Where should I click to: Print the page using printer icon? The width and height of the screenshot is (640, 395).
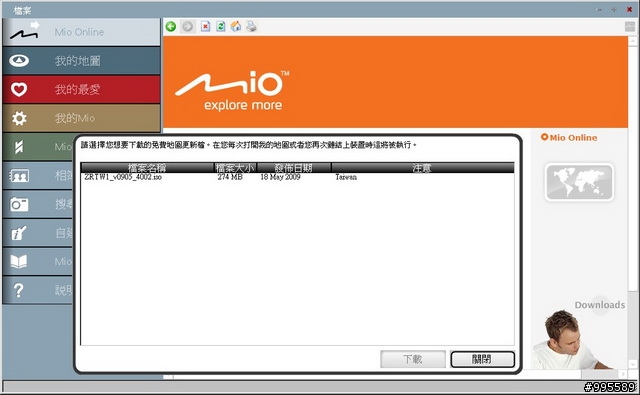[x=251, y=27]
